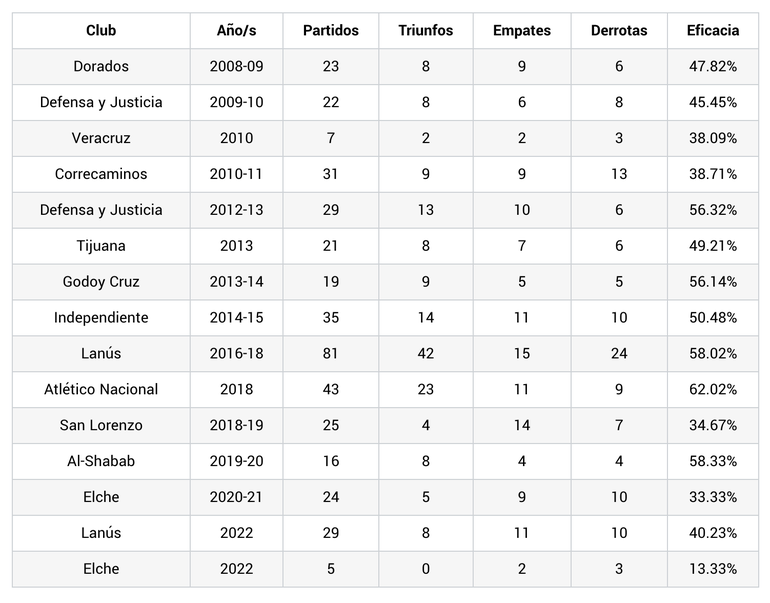Select the Eficacia column header
The height and width of the screenshot is (603, 770).
click(x=712, y=31)
